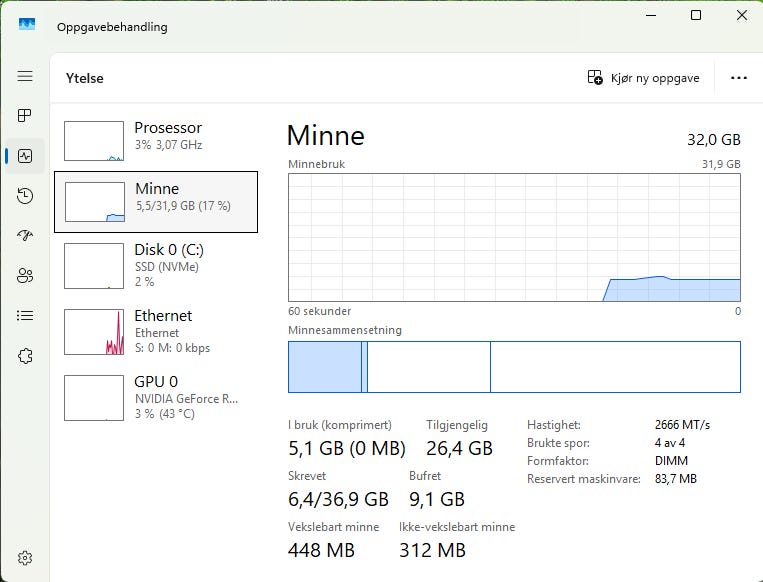Click the in-use segment of Minnesammensetning bar

[325, 367]
